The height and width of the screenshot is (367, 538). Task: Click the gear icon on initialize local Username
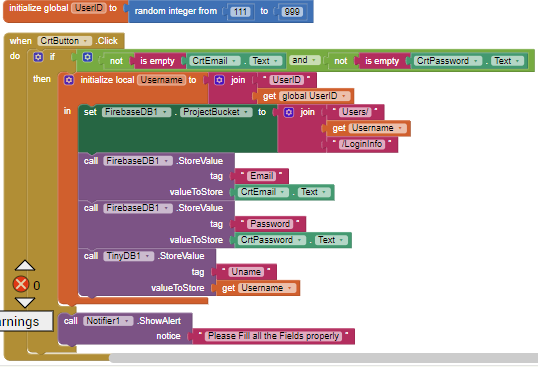[x=69, y=80]
